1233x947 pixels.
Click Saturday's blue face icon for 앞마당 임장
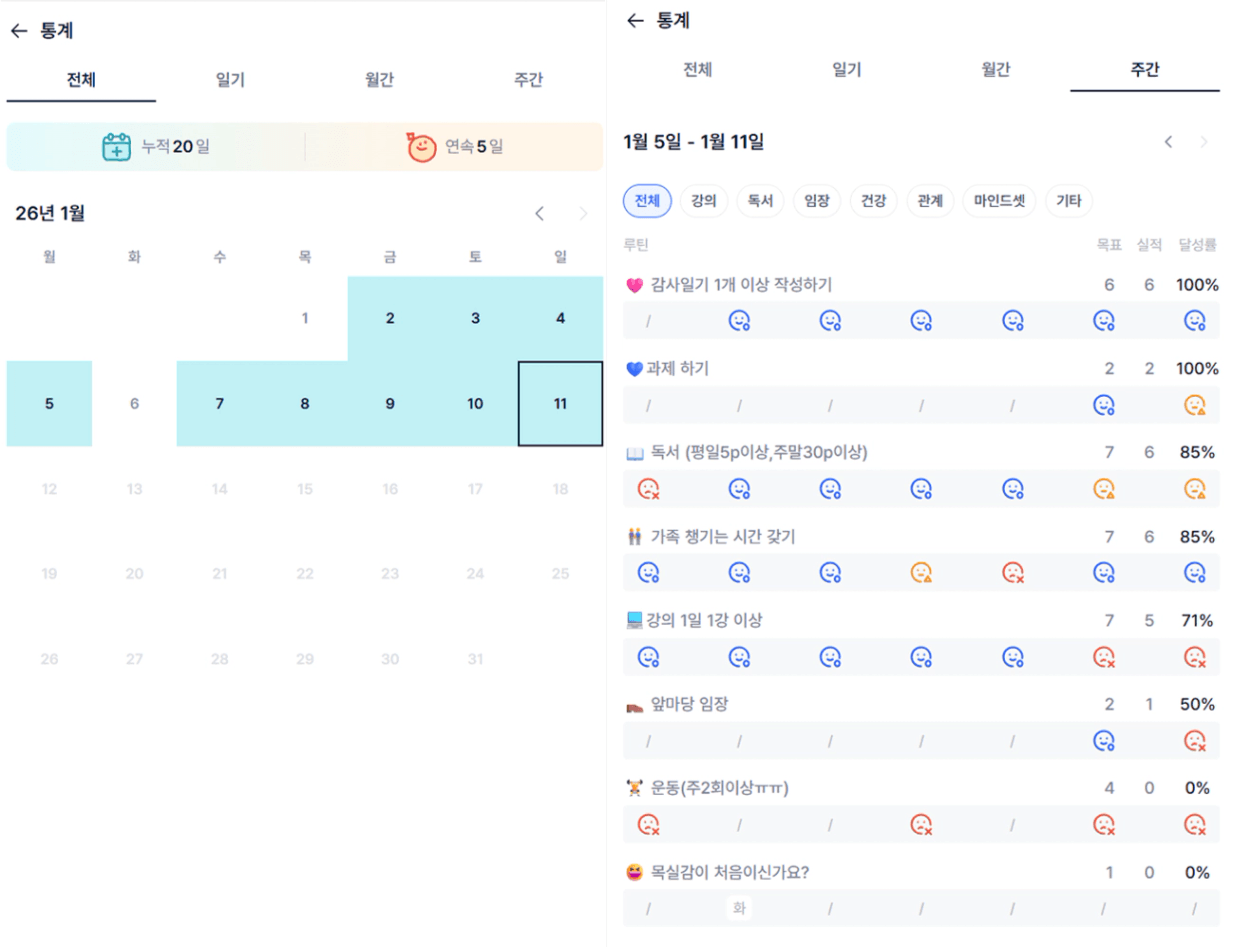[1104, 741]
